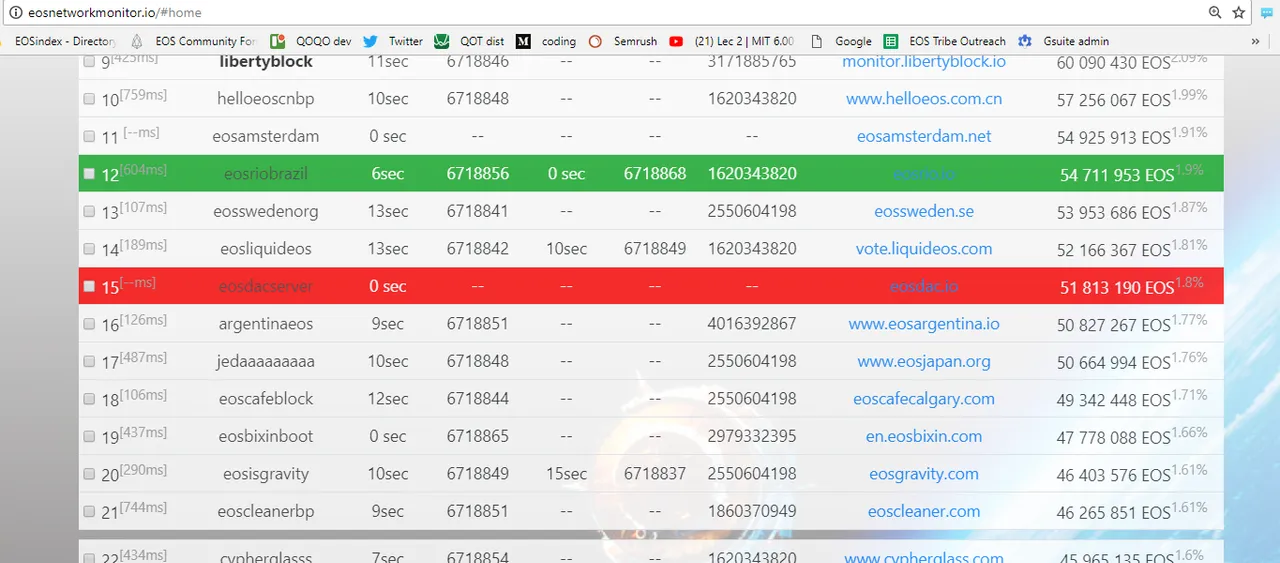Click vote total 54 711 953 EOS
The height and width of the screenshot is (563, 1280).
1117,175
